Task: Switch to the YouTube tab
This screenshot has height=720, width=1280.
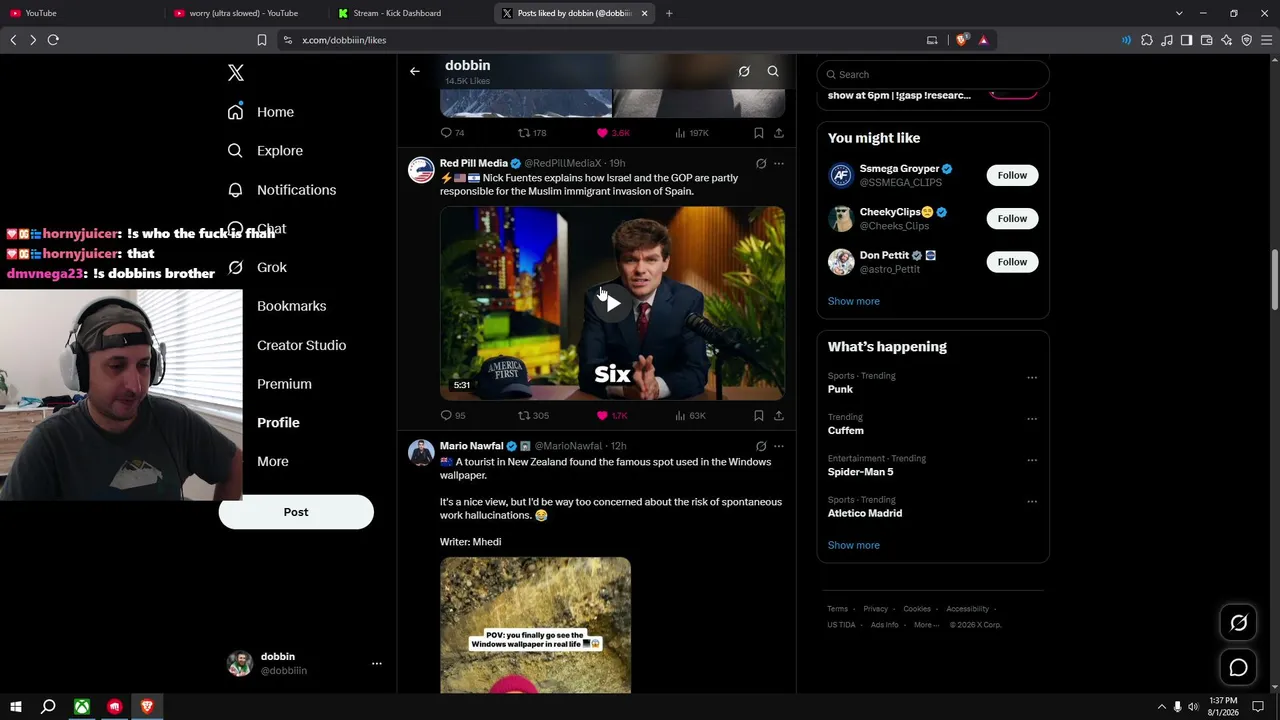Action: coord(82,13)
